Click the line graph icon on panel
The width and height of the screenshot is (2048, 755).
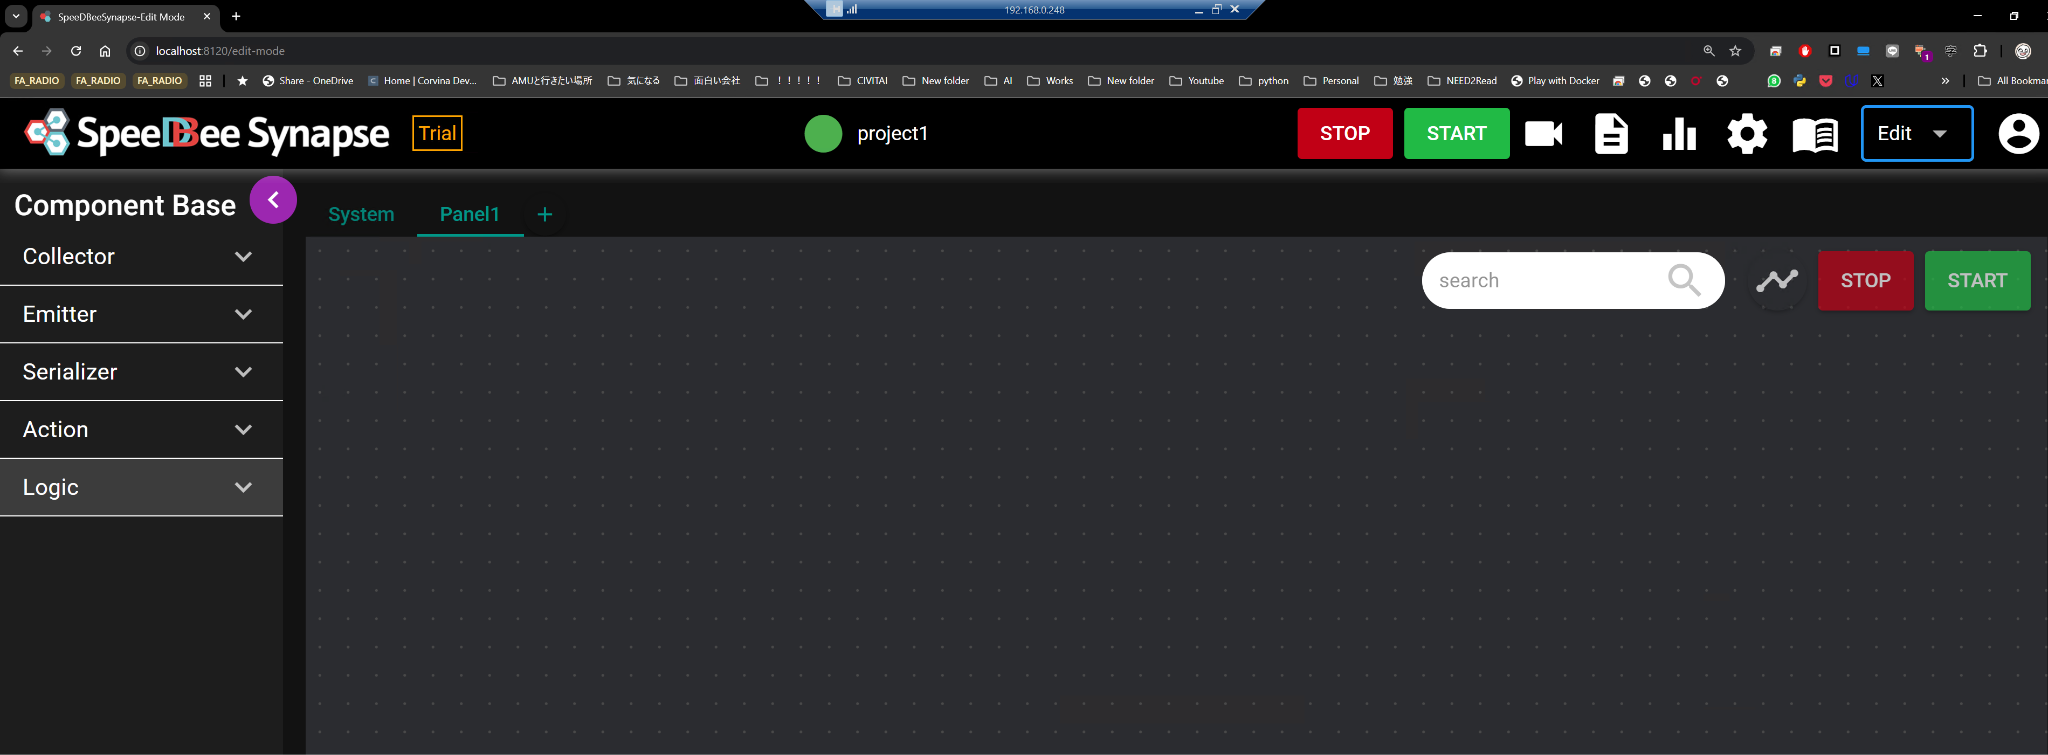tap(1777, 281)
